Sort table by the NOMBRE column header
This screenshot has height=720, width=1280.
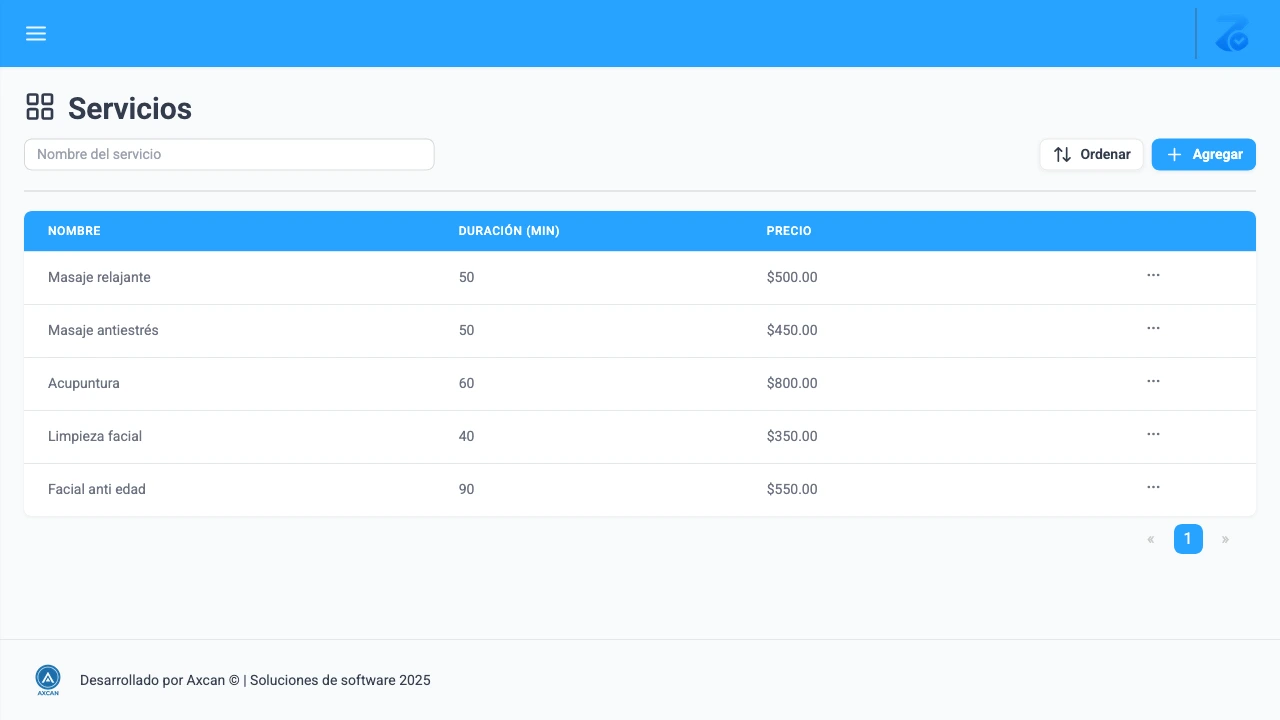tap(74, 230)
